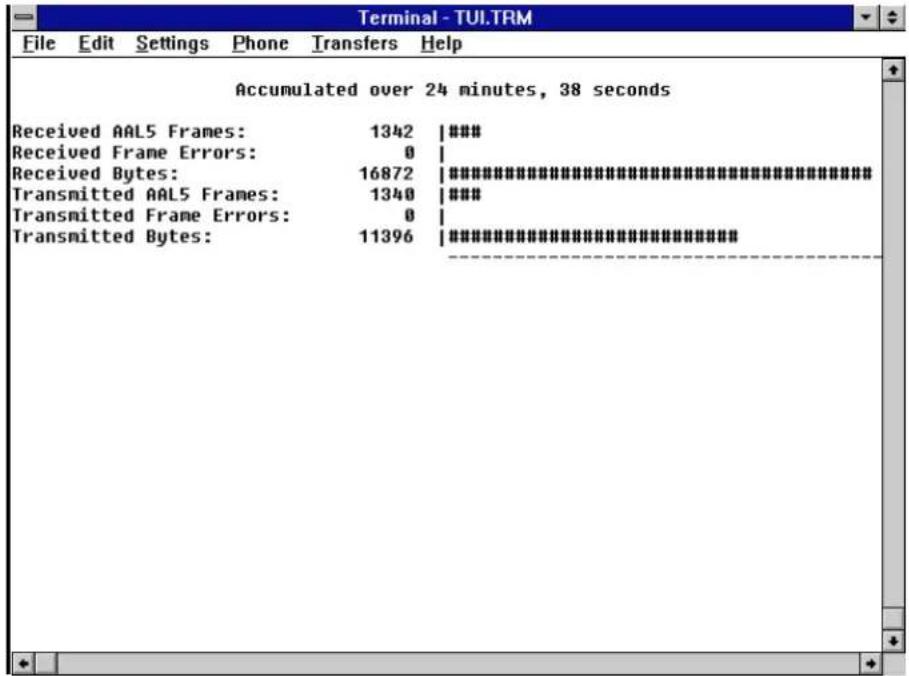Click the 'Accumulated over 24 minutes, 38 seconds' line
This screenshot has height=676, width=909.
(x=453, y=90)
